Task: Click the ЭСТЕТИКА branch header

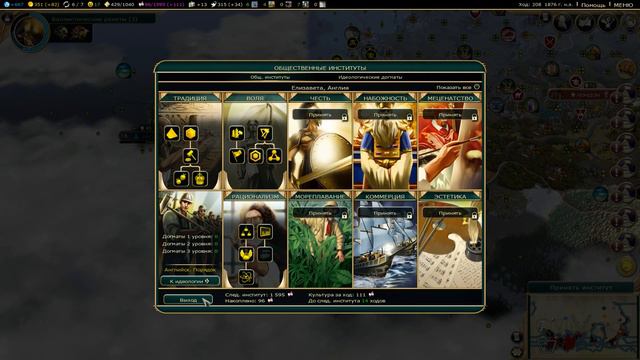Action: click(450, 196)
